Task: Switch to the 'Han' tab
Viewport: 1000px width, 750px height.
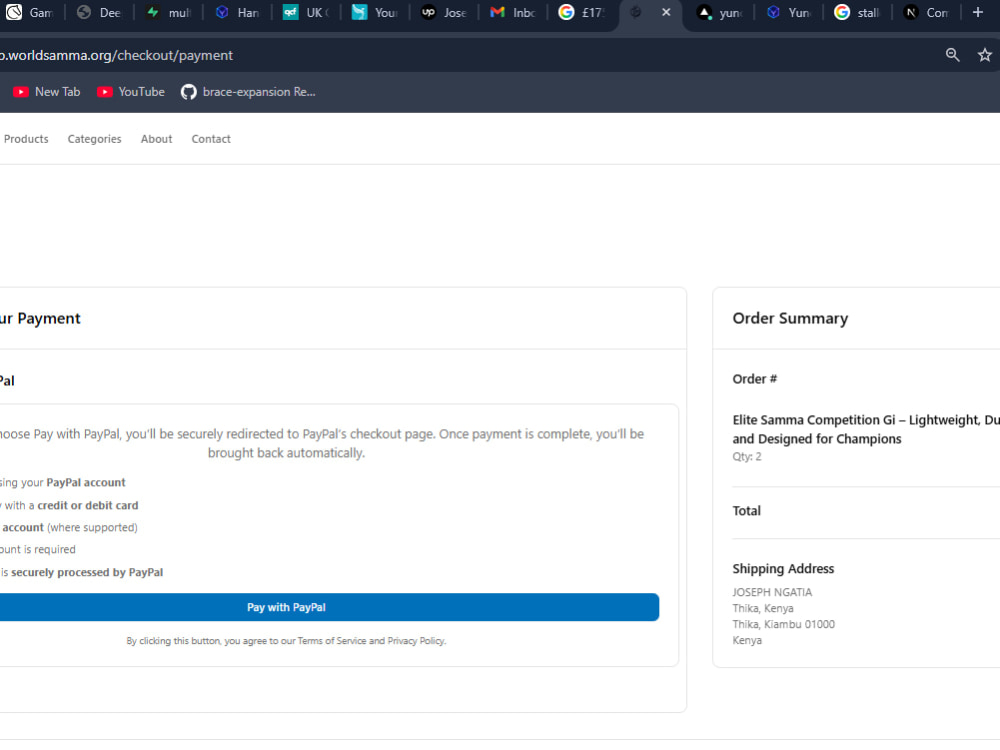Action: [x=237, y=13]
